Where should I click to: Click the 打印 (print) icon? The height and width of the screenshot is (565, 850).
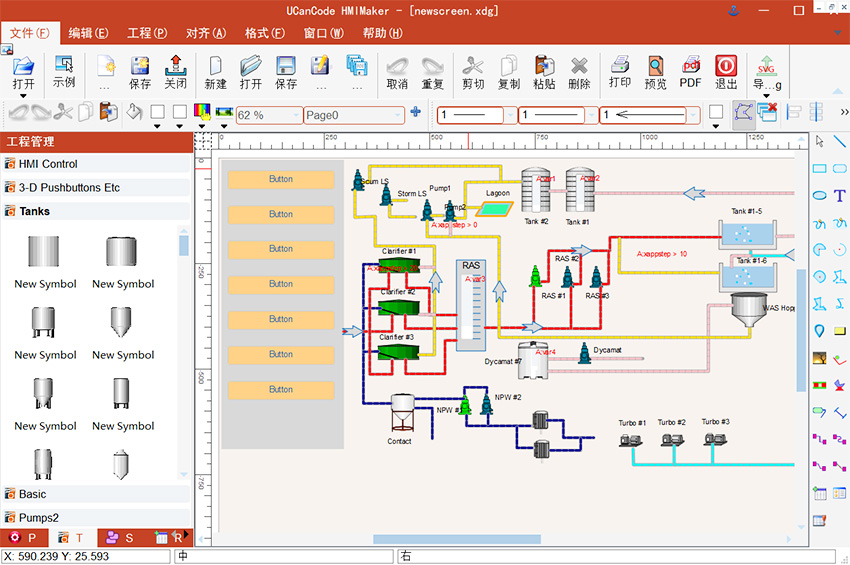click(x=620, y=70)
